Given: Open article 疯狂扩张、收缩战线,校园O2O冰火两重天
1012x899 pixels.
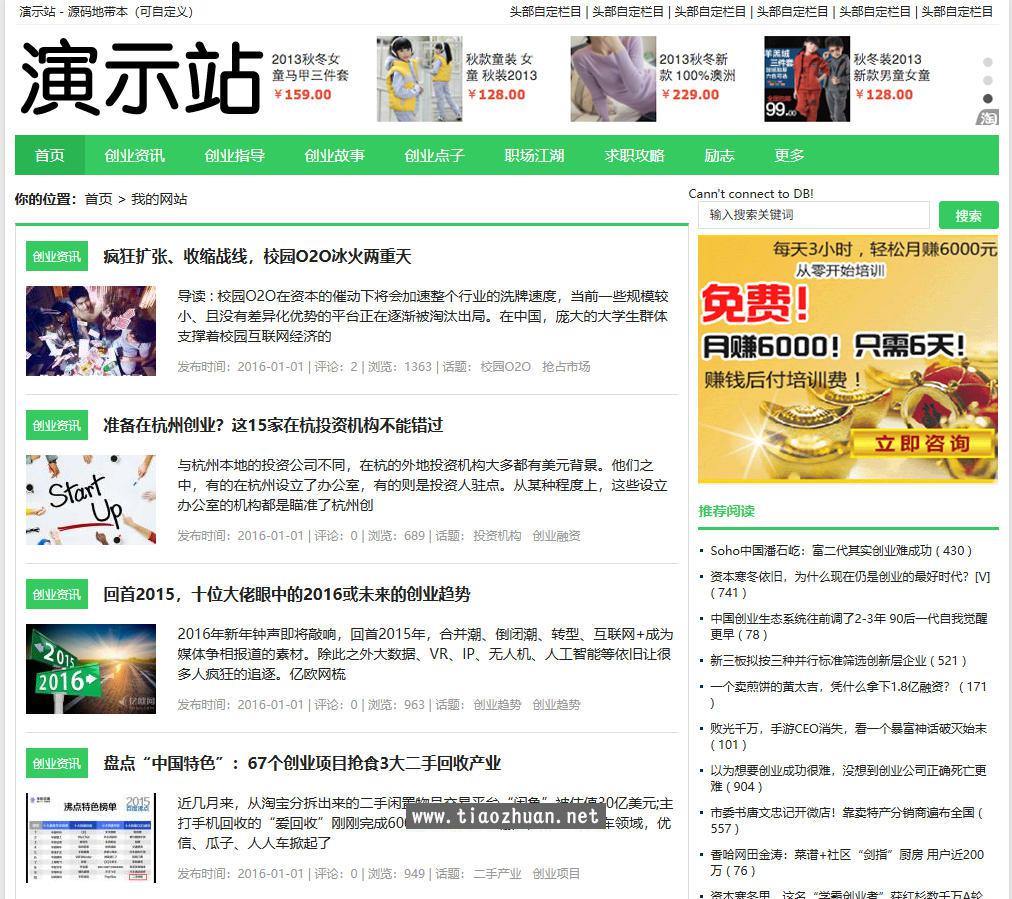Looking at the screenshot, I should tap(257, 257).
